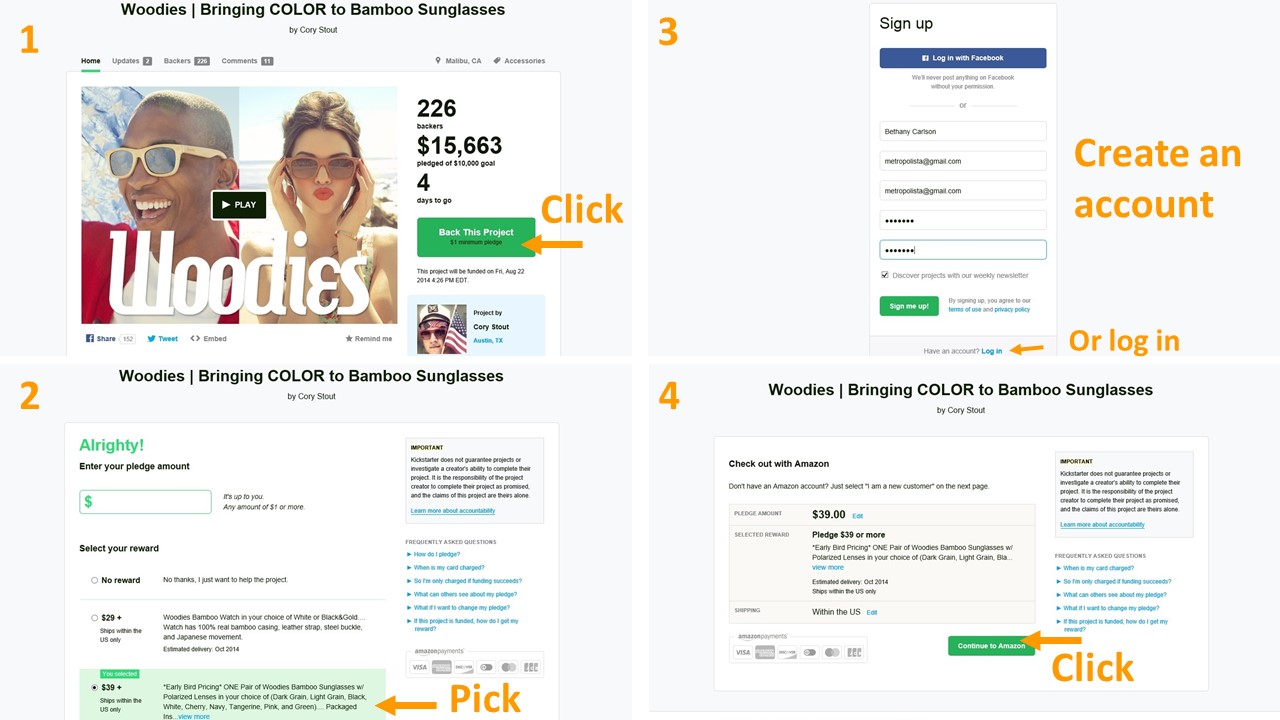Click the Malibu, CA location pin
Screen dimensions: 1280x720
438,61
